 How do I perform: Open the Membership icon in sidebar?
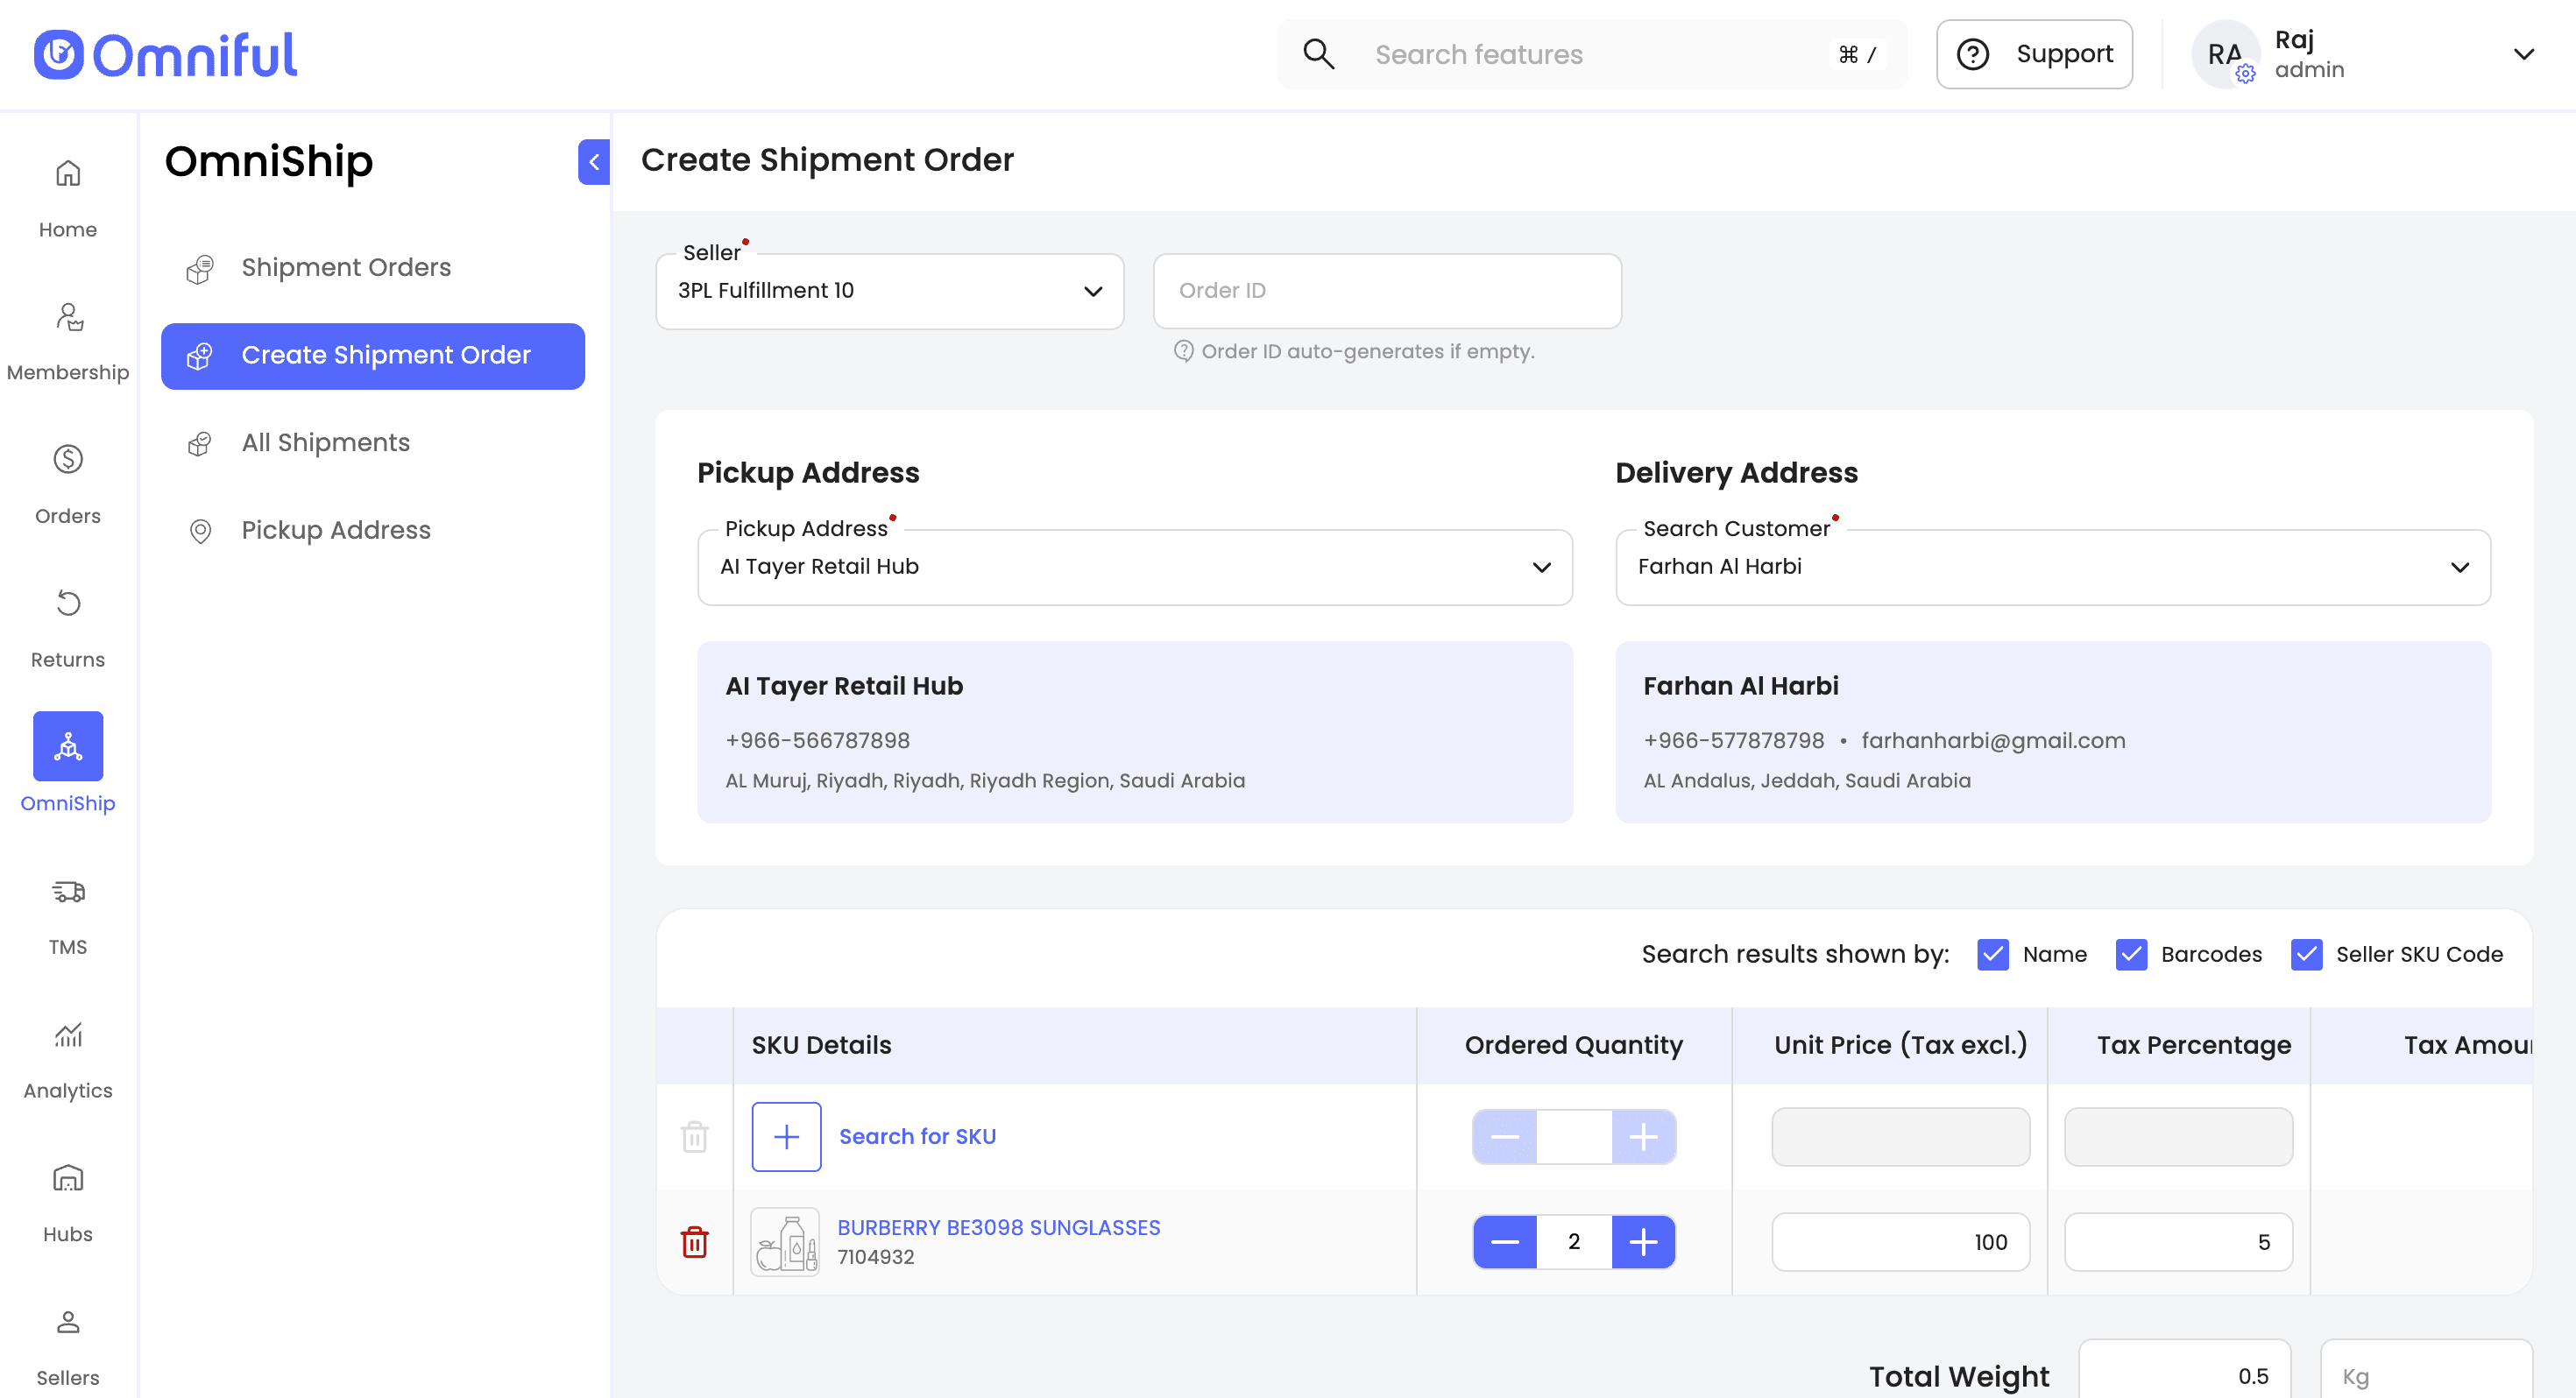coord(68,317)
